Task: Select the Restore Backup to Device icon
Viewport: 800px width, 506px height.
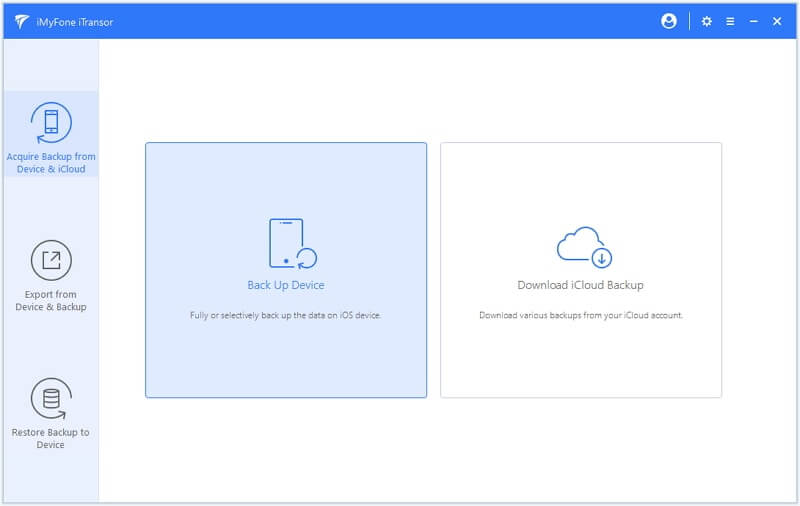Action: 51,398
